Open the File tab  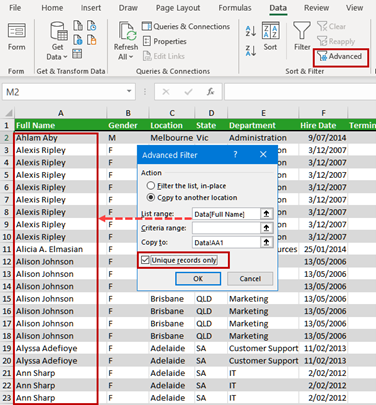click(x=15, y=8)
